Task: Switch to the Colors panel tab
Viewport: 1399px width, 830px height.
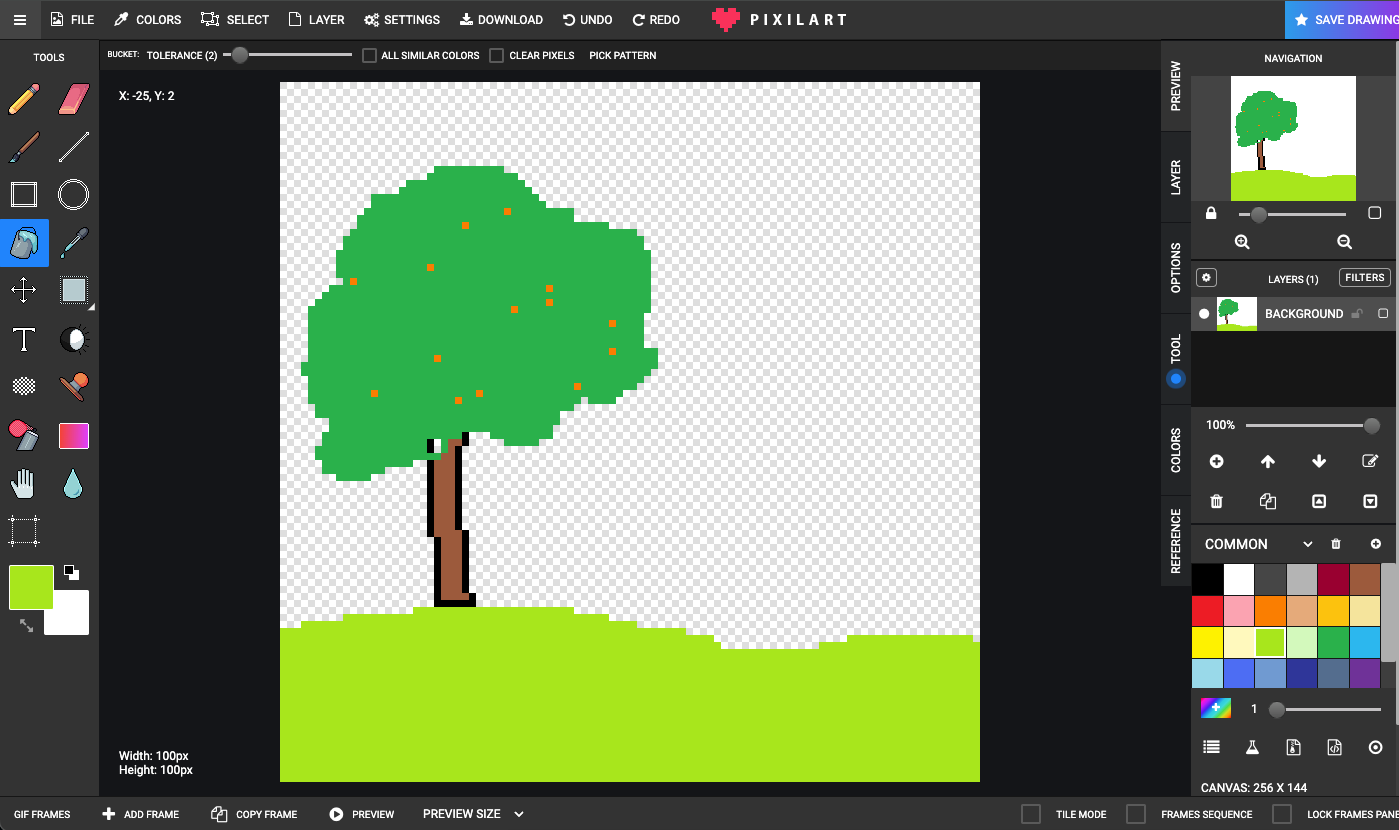Action: (x=1175, y=452)
